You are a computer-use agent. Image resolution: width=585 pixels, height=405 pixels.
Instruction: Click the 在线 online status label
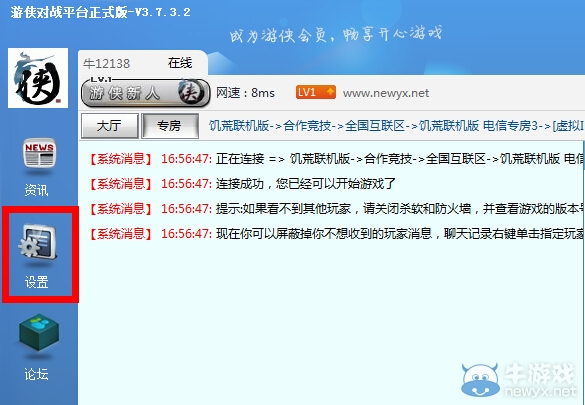click(x=180, y=63)
